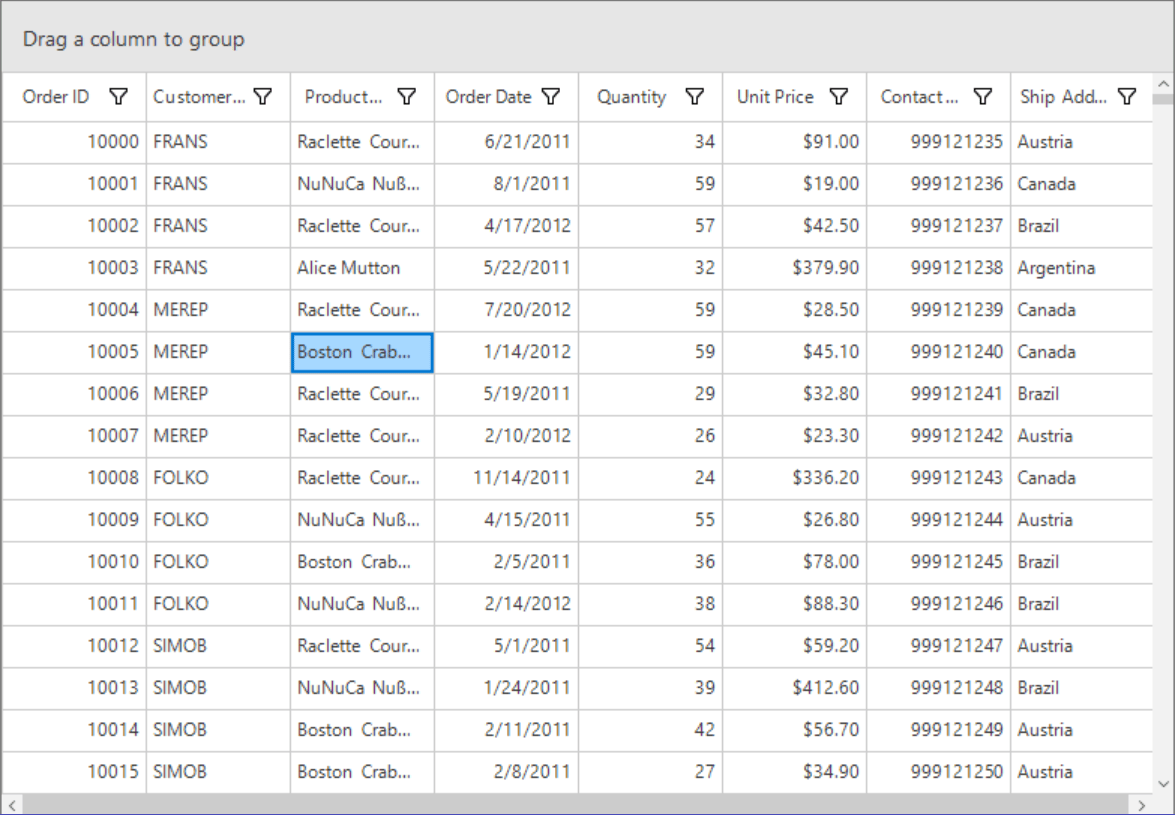
Task: Click the Order Date filter funnel icon
Action: tap(550, 96)
